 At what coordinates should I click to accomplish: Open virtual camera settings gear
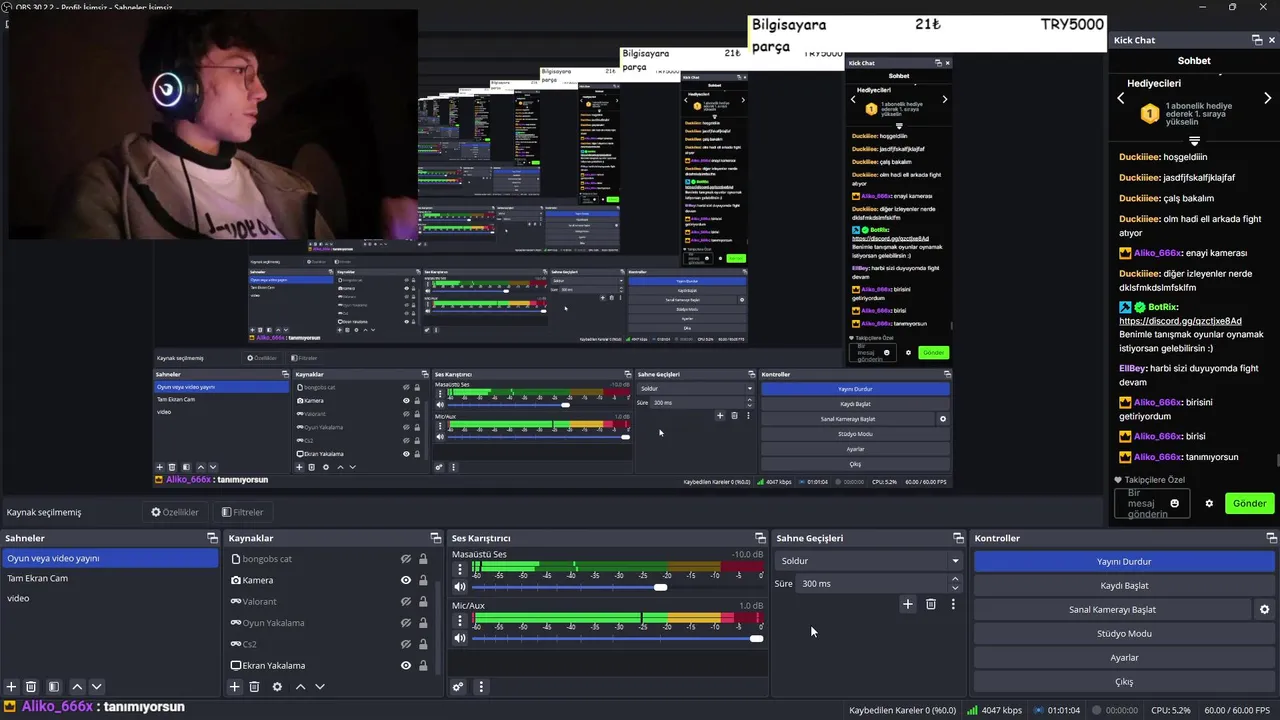(x=1264, y=609)
